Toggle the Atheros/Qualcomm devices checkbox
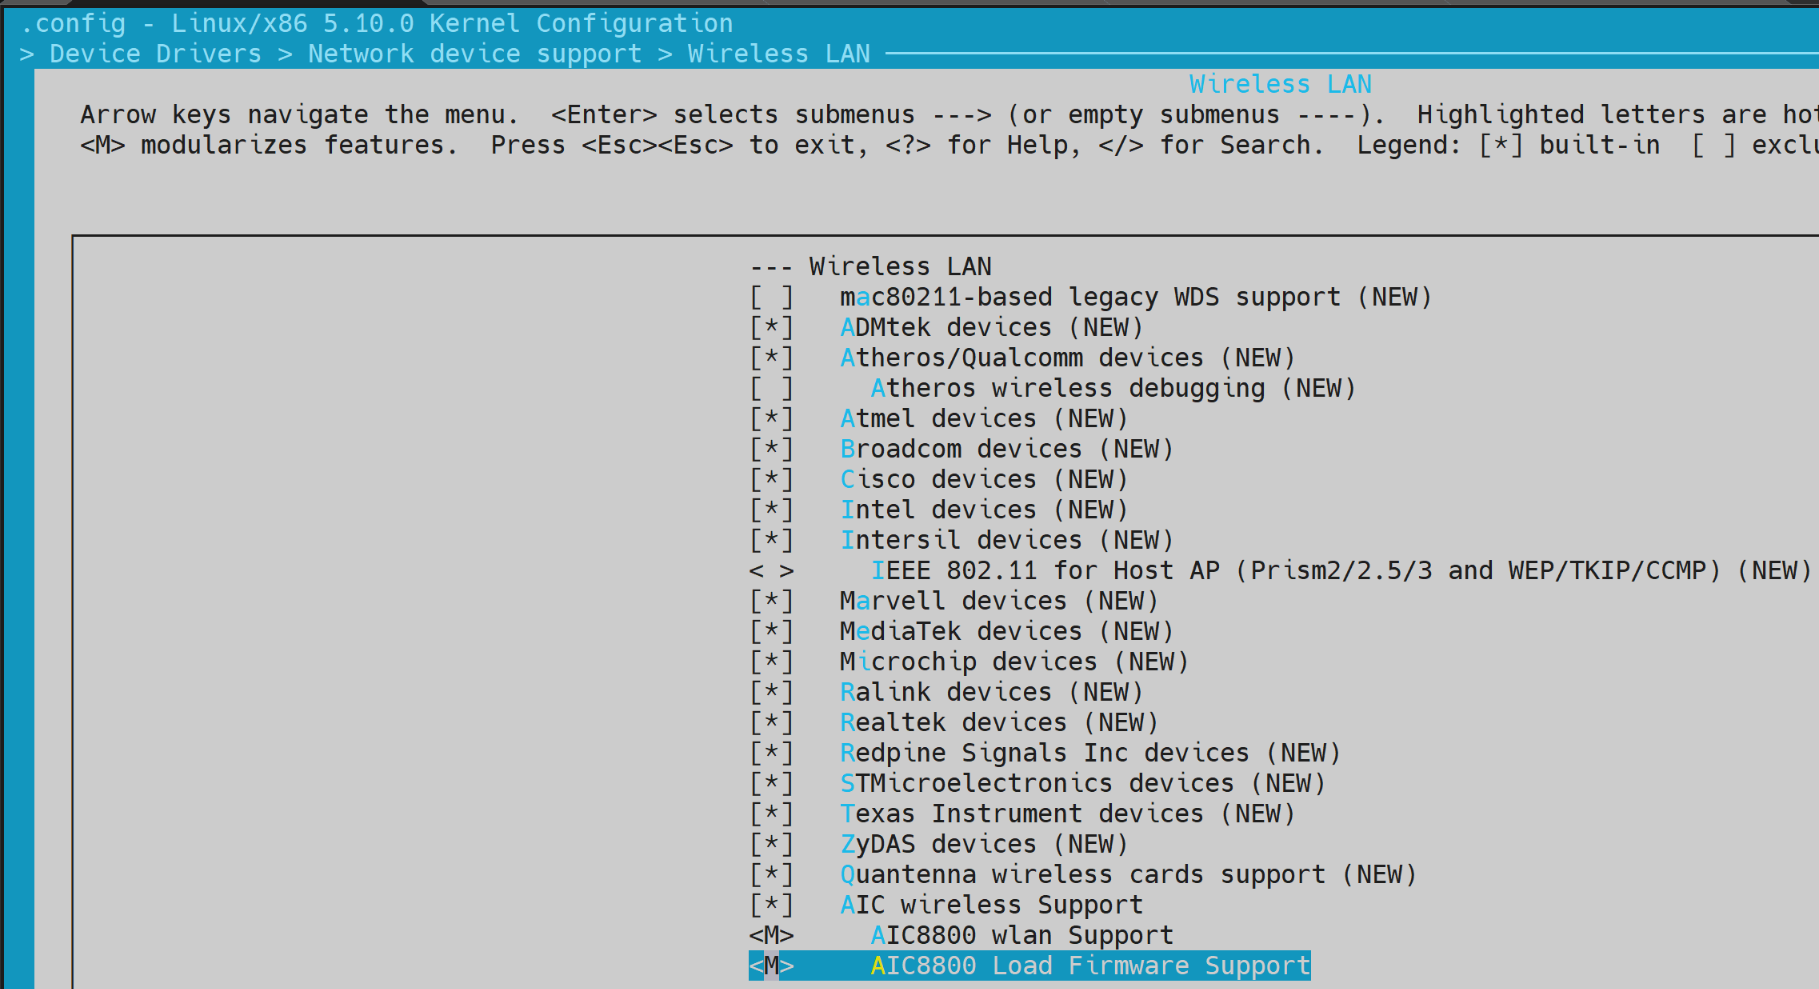 pyautogui.click(x=771, y=358)
